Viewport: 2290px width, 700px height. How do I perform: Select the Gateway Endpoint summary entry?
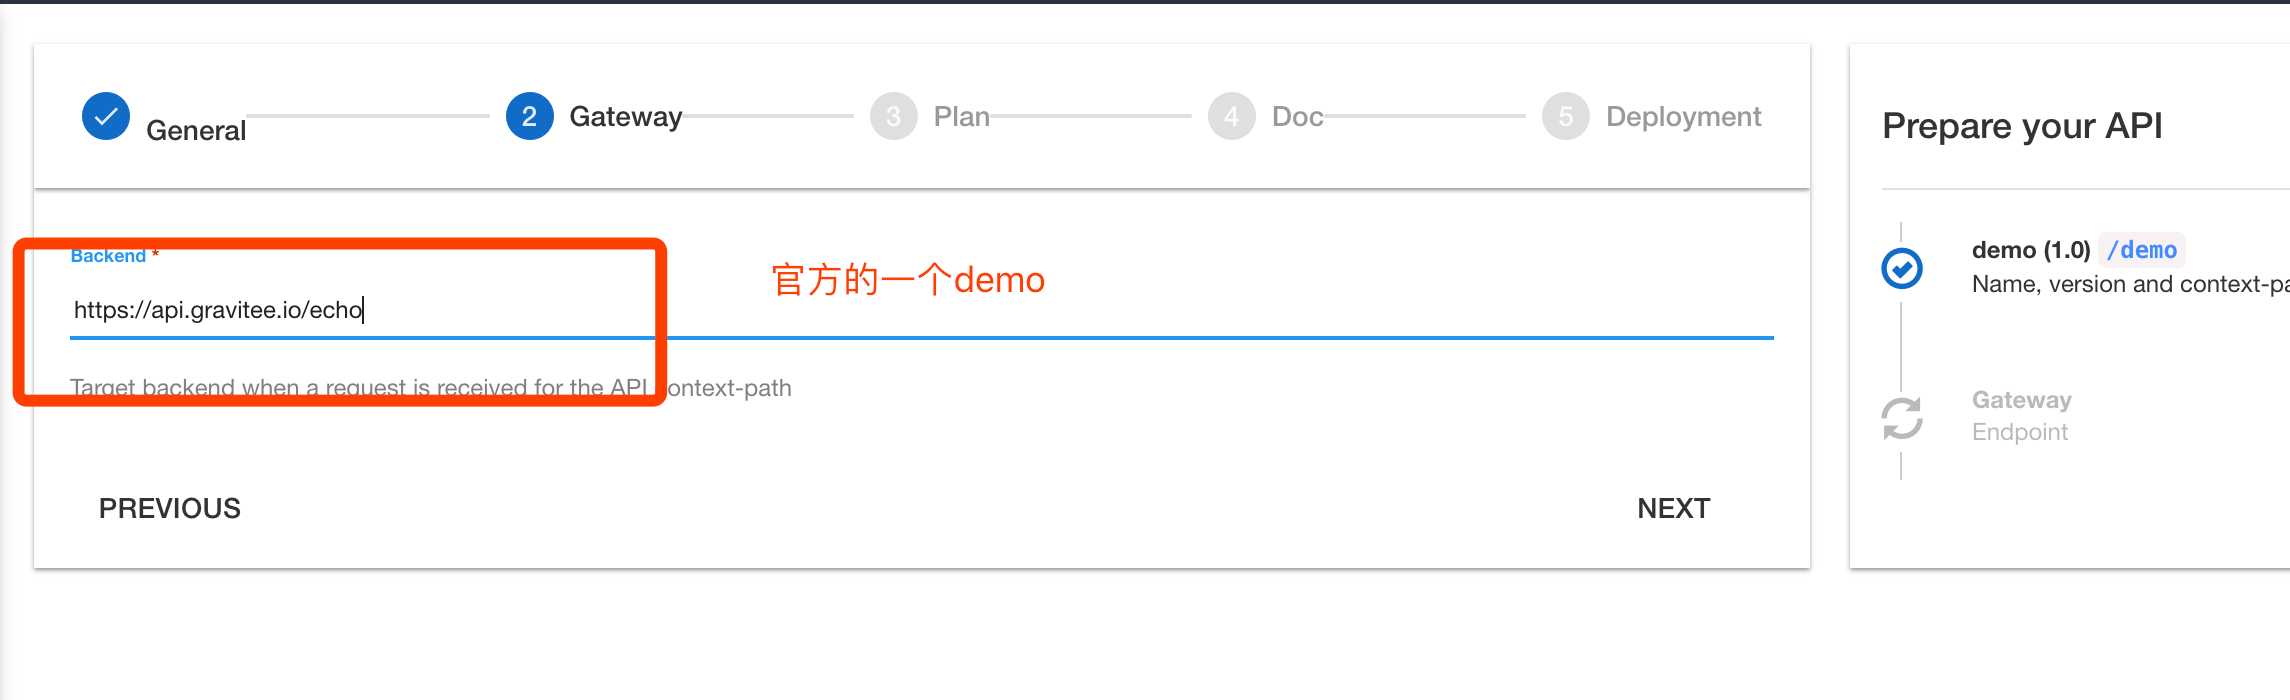[2022, 416]
